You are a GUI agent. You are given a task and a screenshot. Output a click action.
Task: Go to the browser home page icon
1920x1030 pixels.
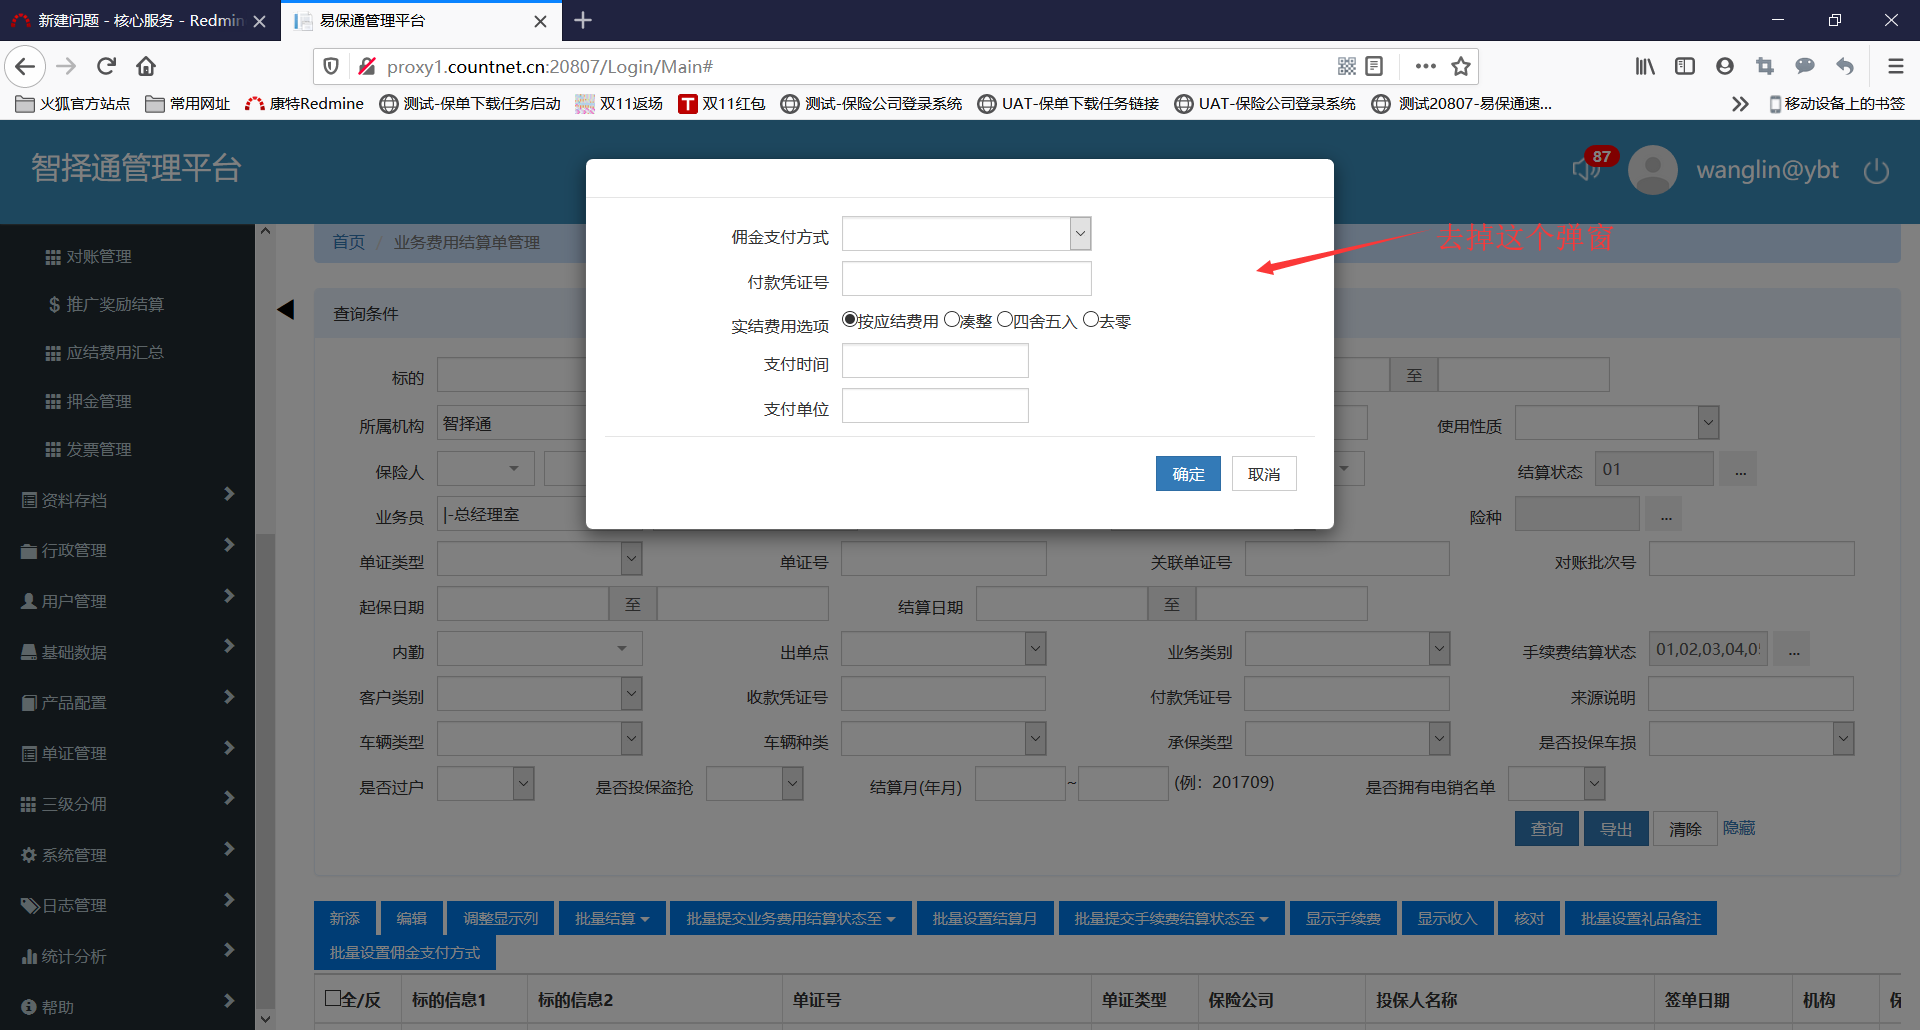point(146,66)
